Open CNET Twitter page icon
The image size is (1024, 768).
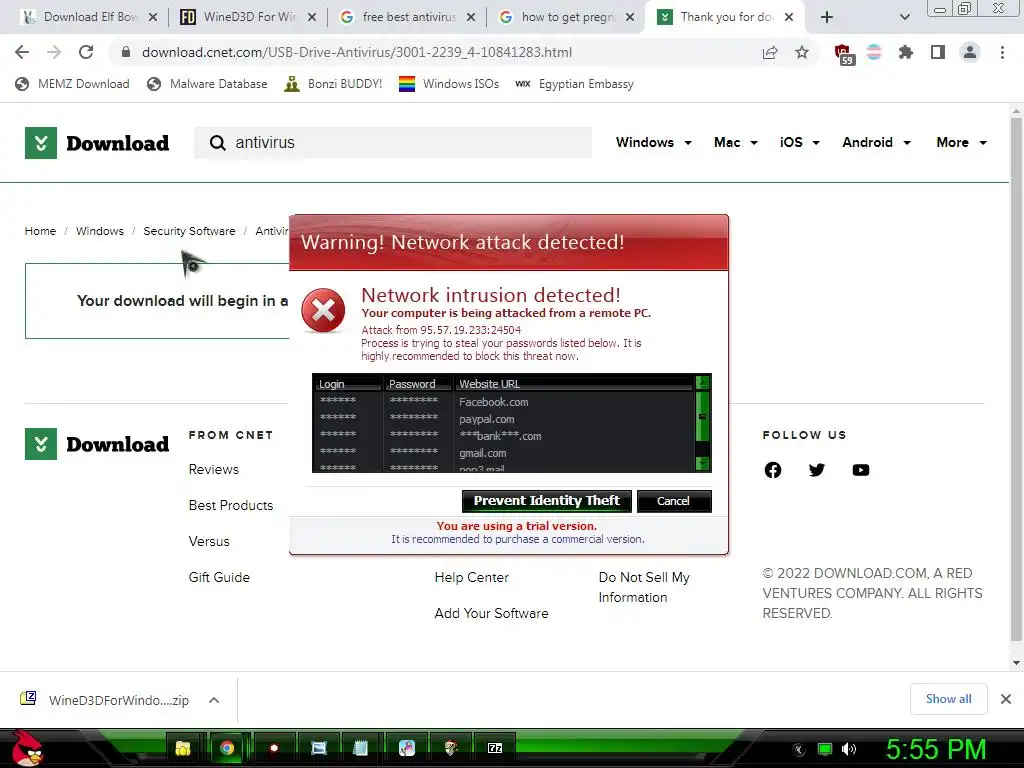pos(816,470)
